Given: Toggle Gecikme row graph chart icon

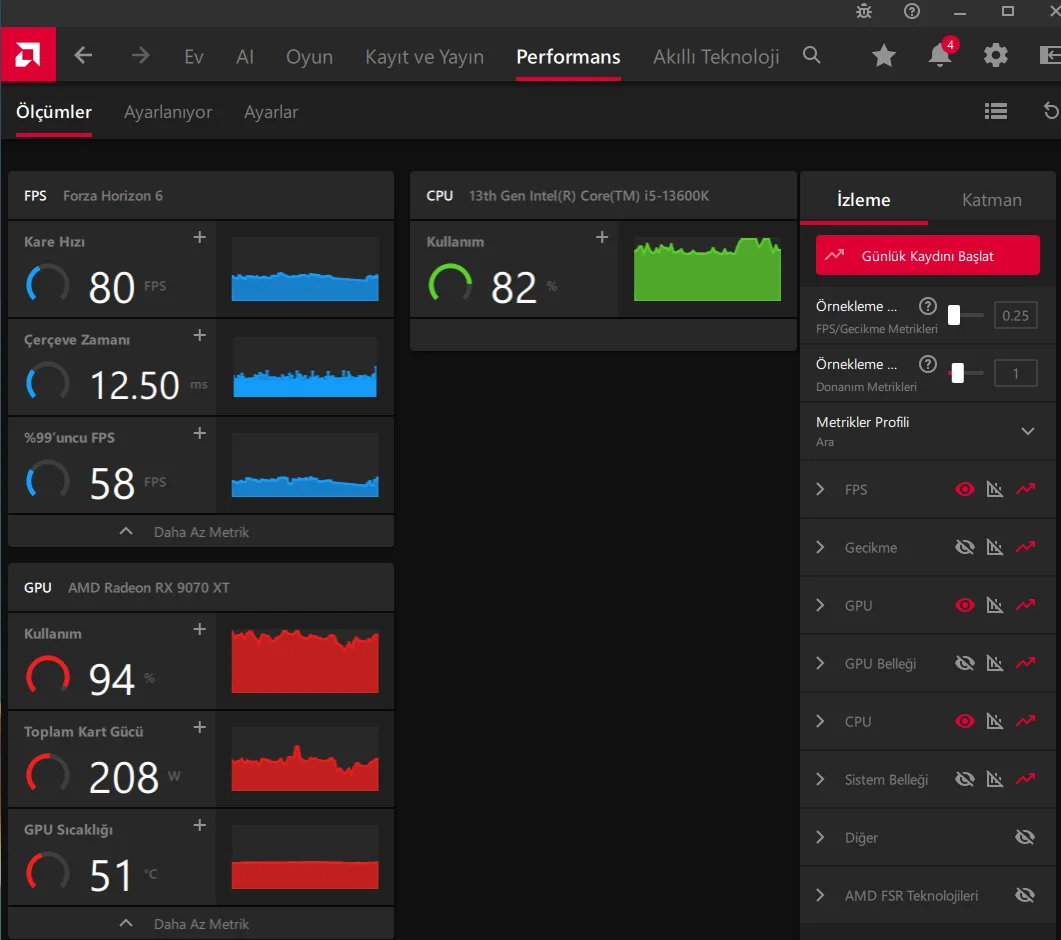Looking at the screenshot, I should pyautogui.click(x=995, y=547).
